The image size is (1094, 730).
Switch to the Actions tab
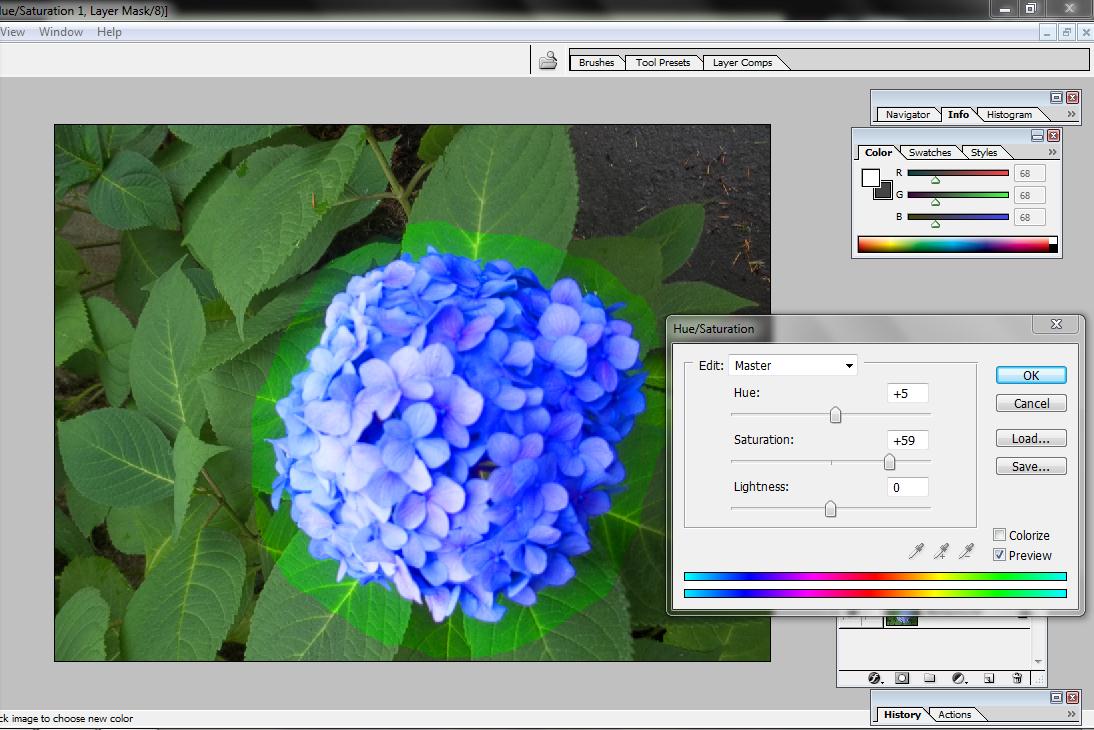click(x=954, y=715)
